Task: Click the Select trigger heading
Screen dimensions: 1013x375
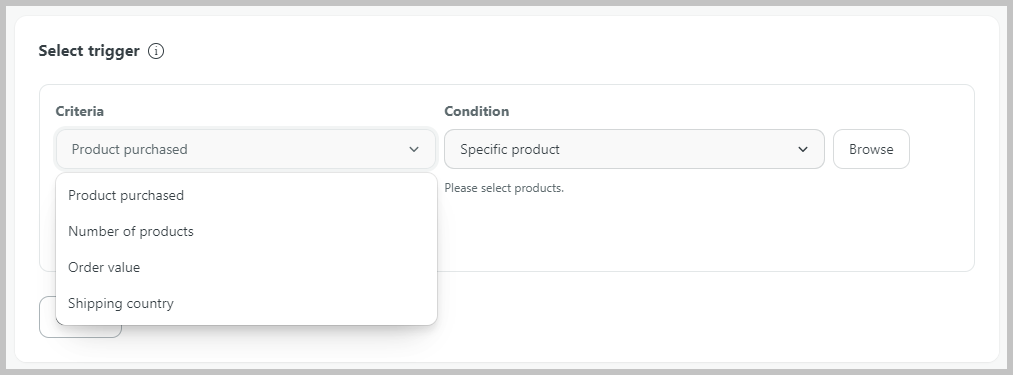Action: 89,51
